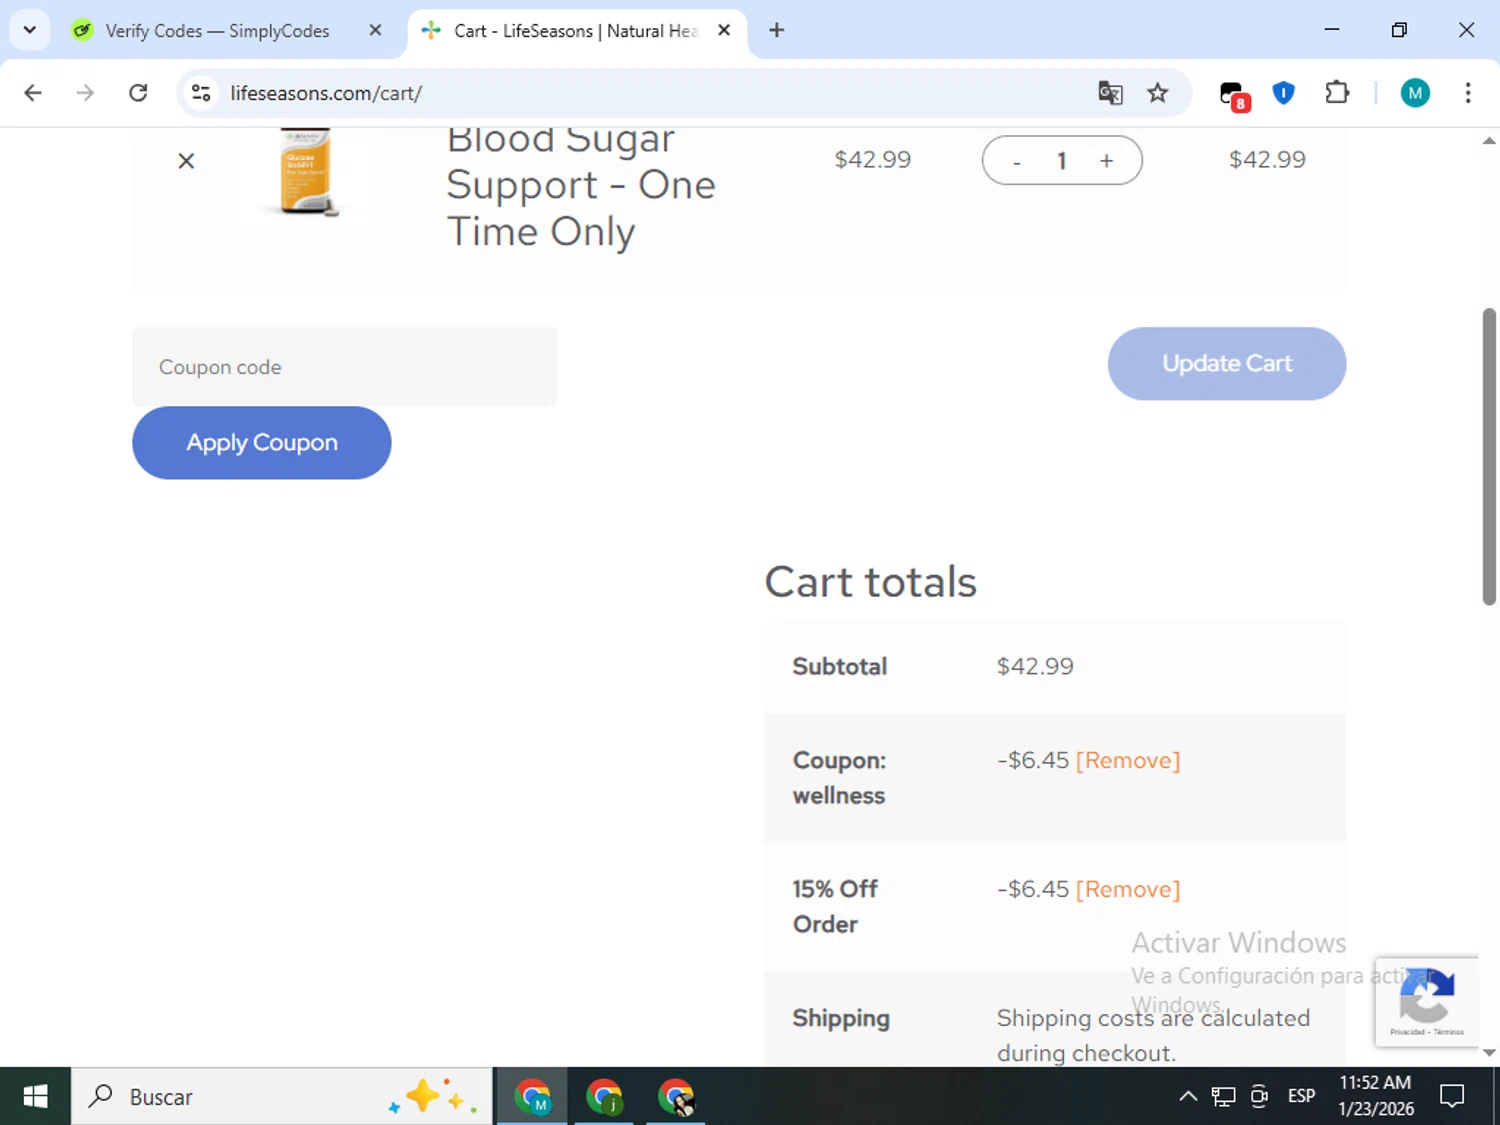Click the Update Cart button
The image size is (1500, 1125).
1227,364
